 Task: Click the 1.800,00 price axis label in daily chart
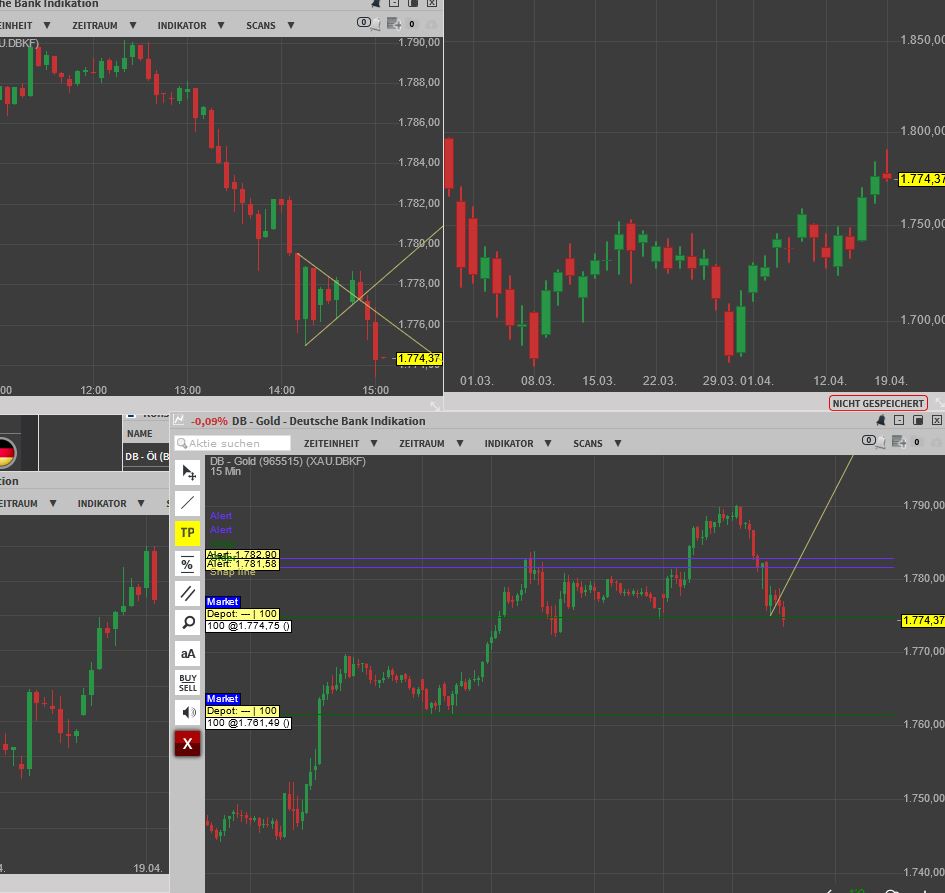[922, 130]
